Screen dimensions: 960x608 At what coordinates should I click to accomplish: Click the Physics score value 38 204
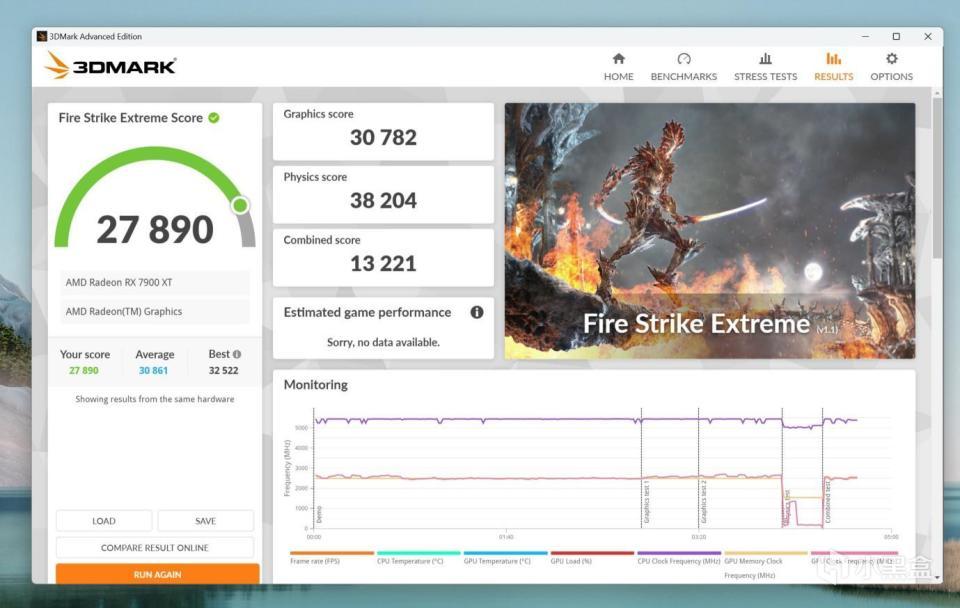coord(383,200)
